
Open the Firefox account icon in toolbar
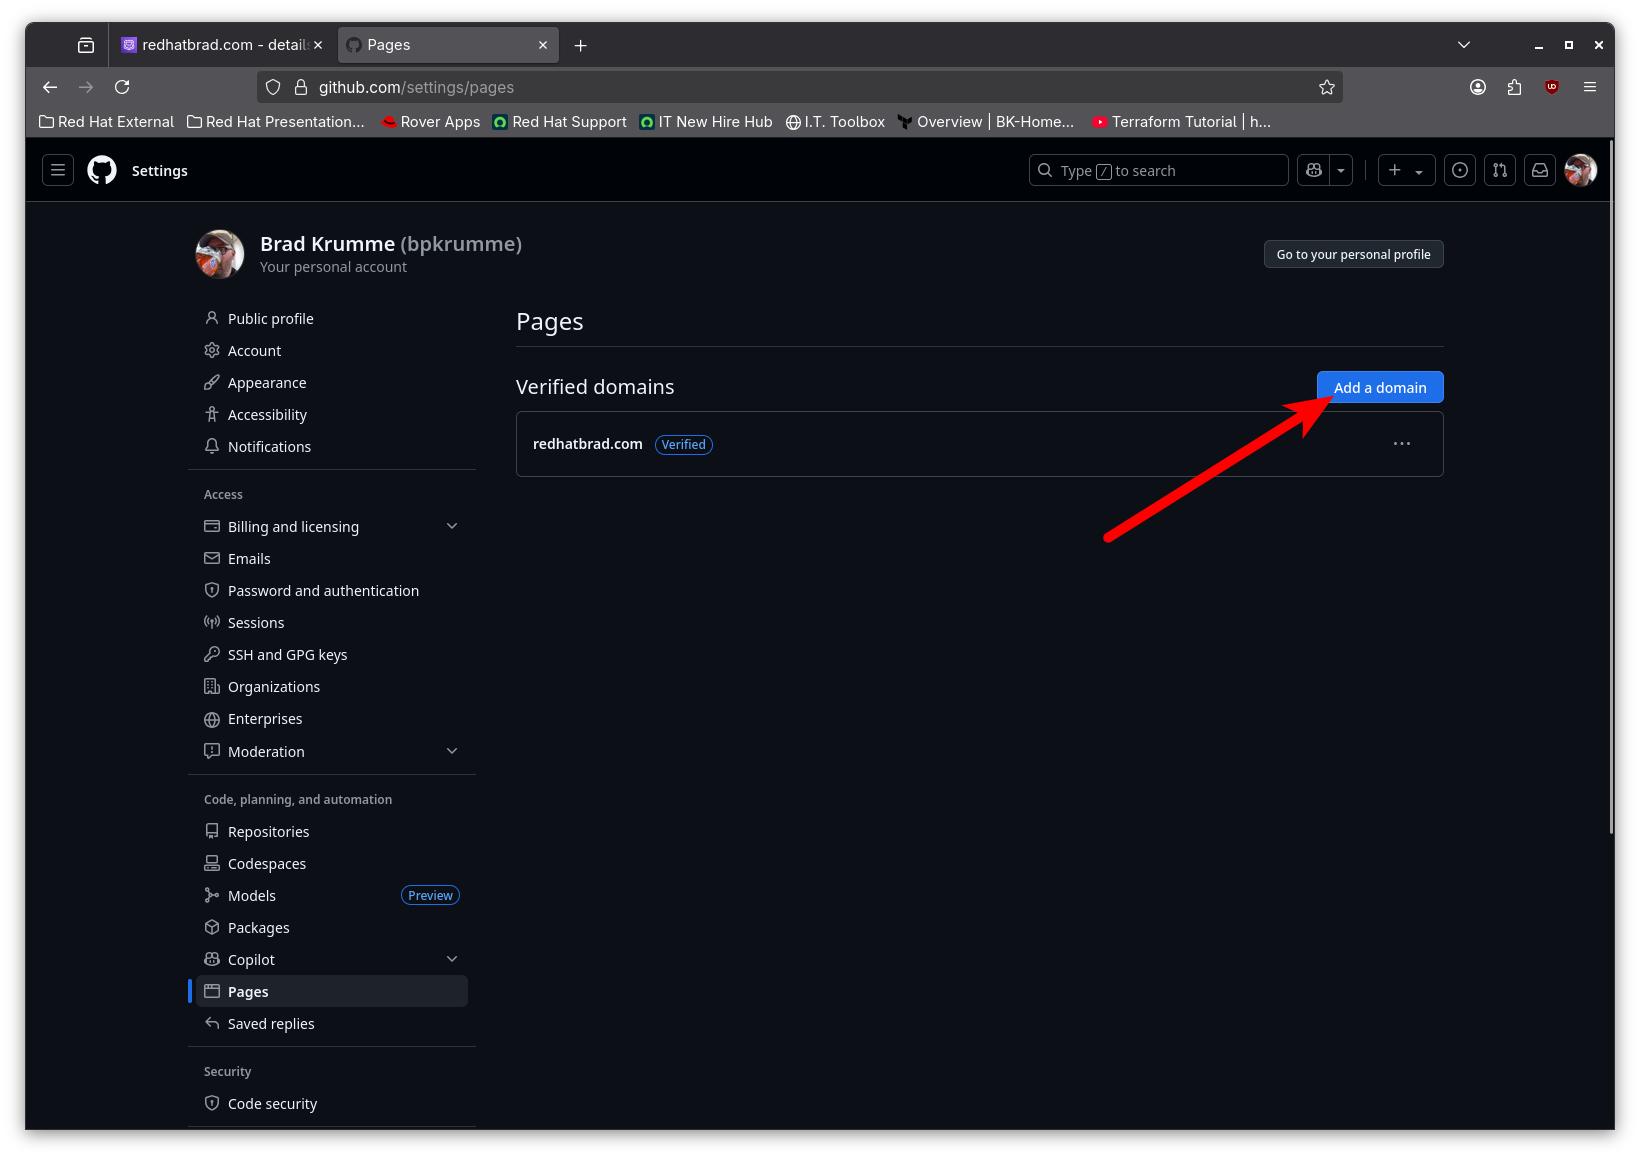click(x=1478, y=87)
